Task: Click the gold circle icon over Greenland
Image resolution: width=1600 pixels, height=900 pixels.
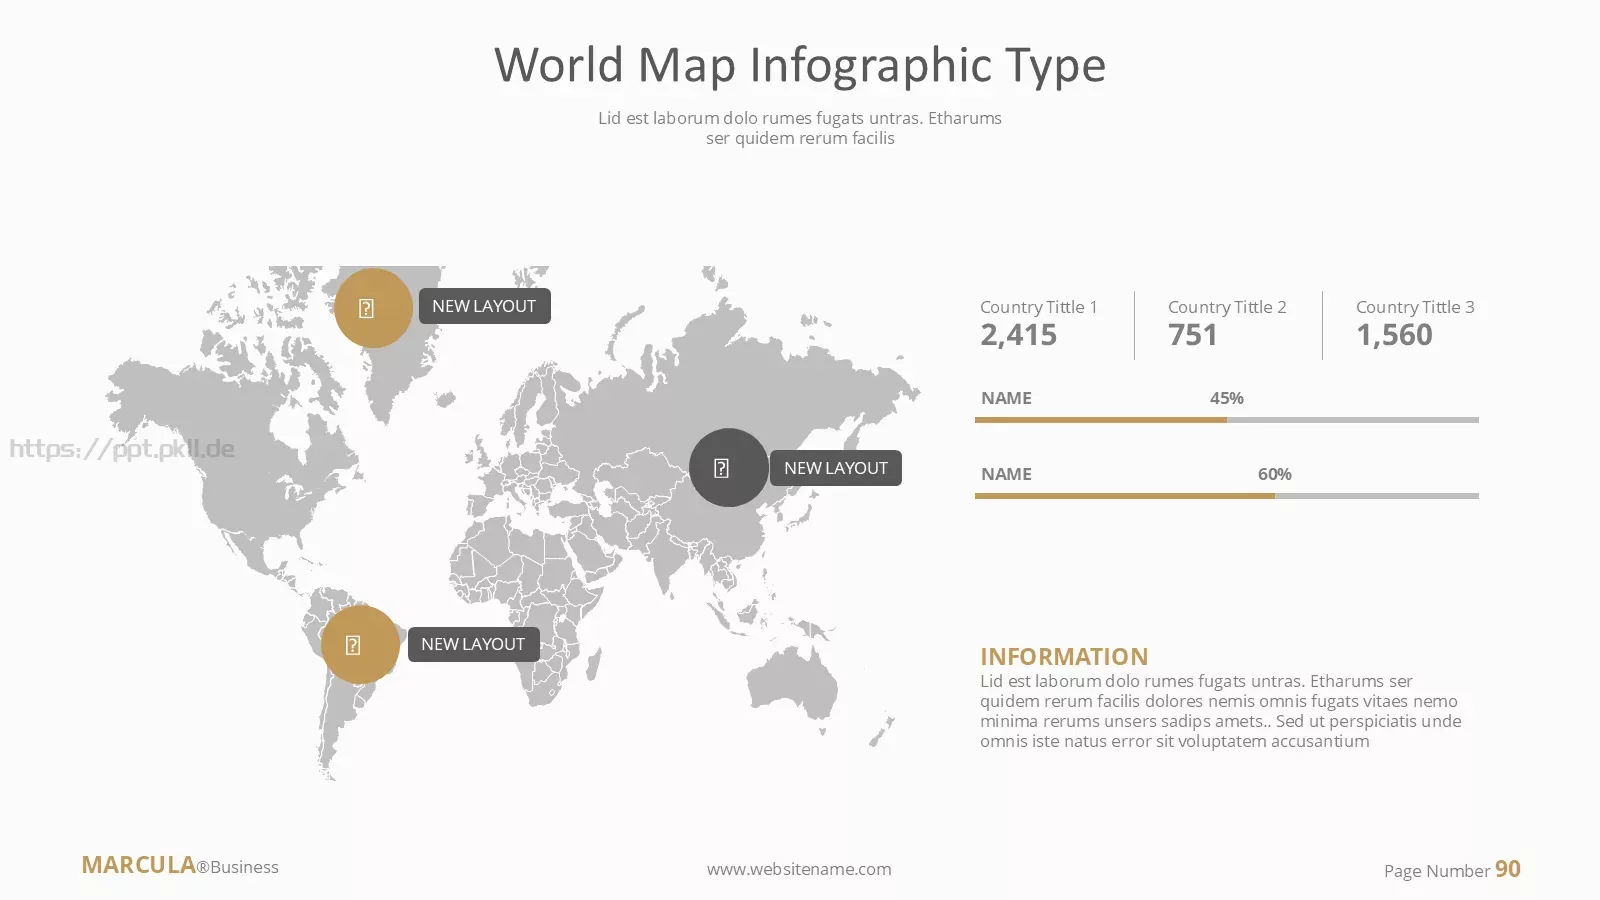Action: coord(373,308)
